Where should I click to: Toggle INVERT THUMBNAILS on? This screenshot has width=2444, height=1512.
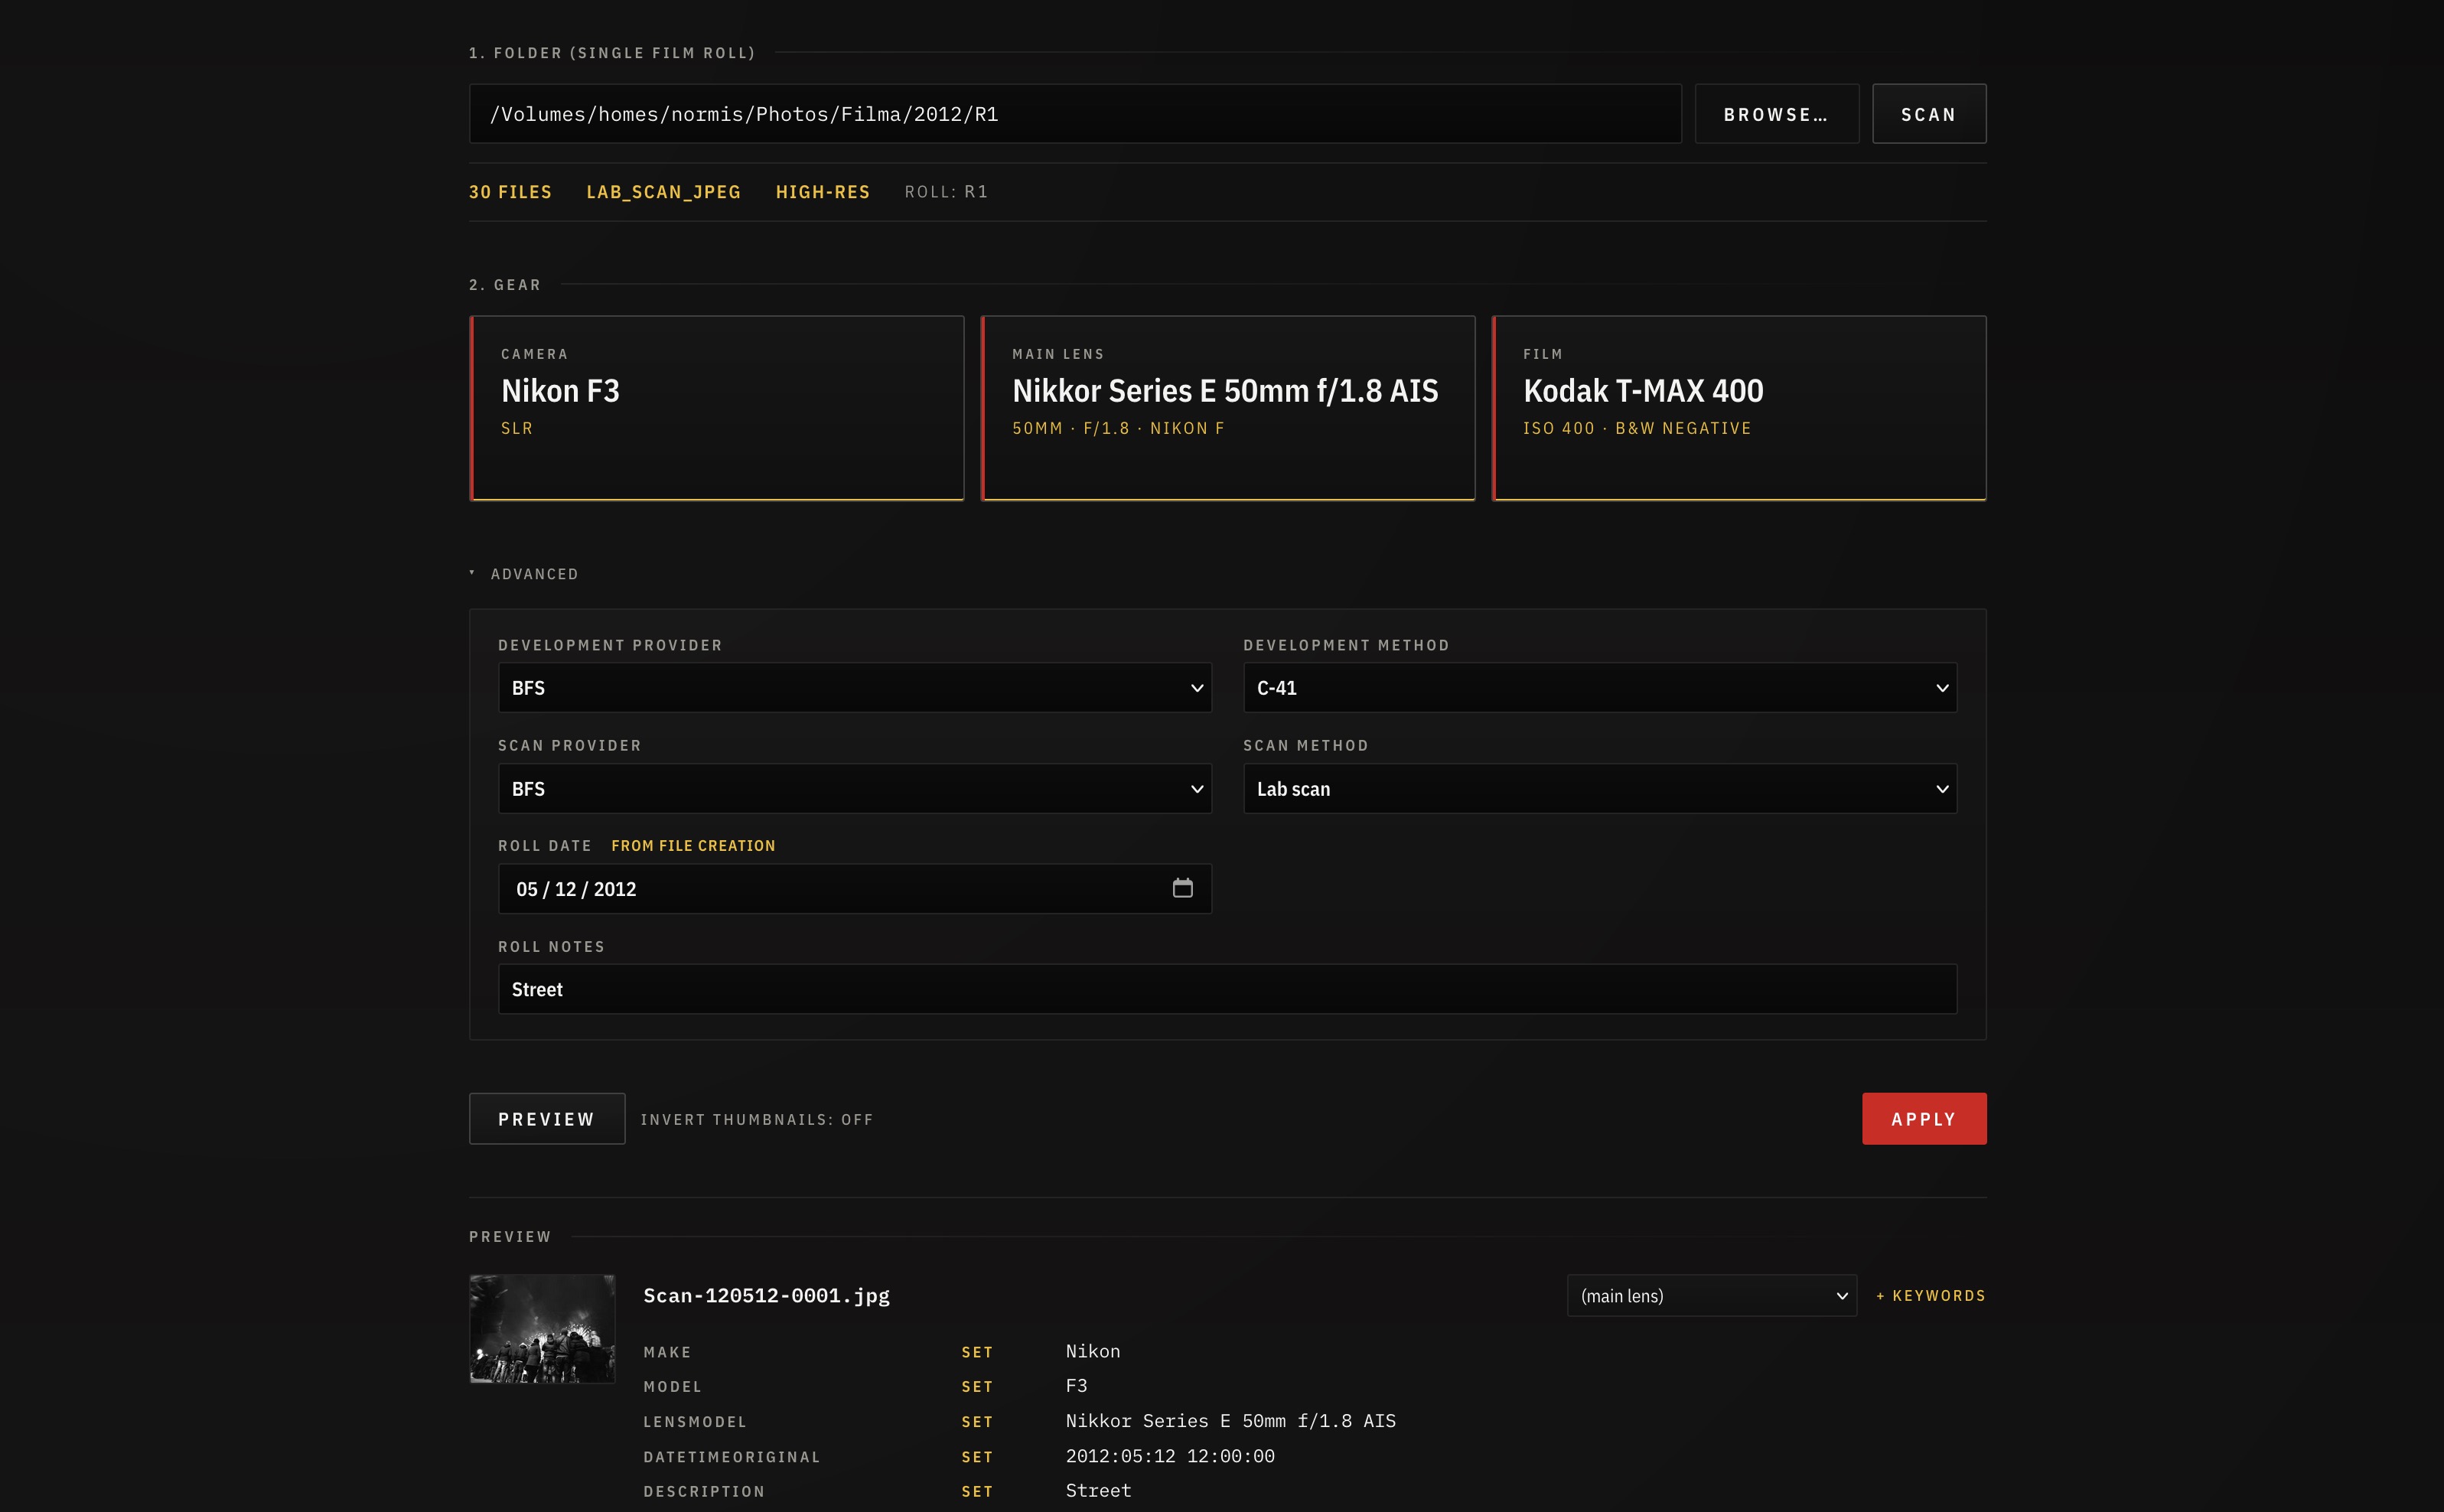[x=757, y=1119]
